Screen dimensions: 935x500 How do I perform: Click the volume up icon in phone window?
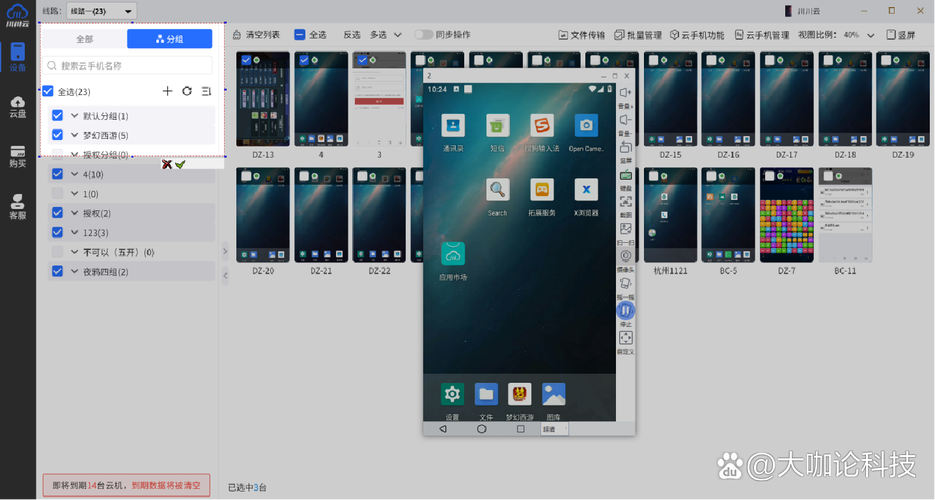point(626,93)
